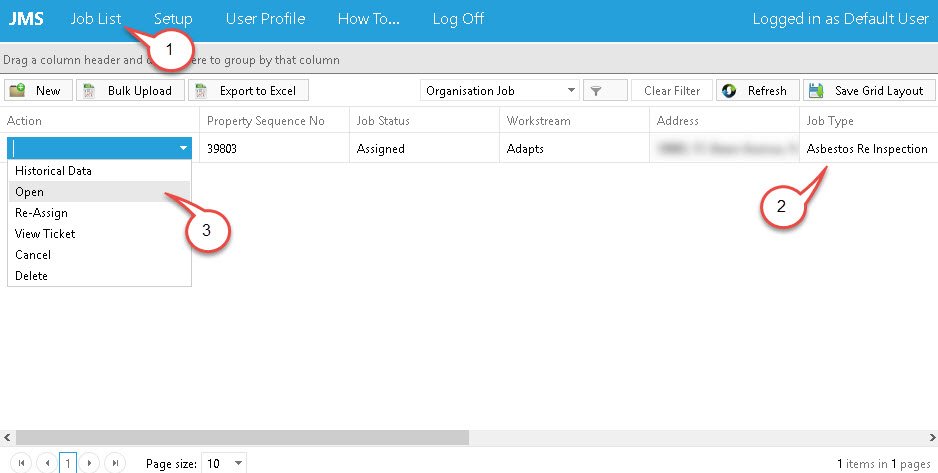The width and height of the screenshot is (938, 473).
Task: Go to first page of grid
Action: tap(21, 463)
